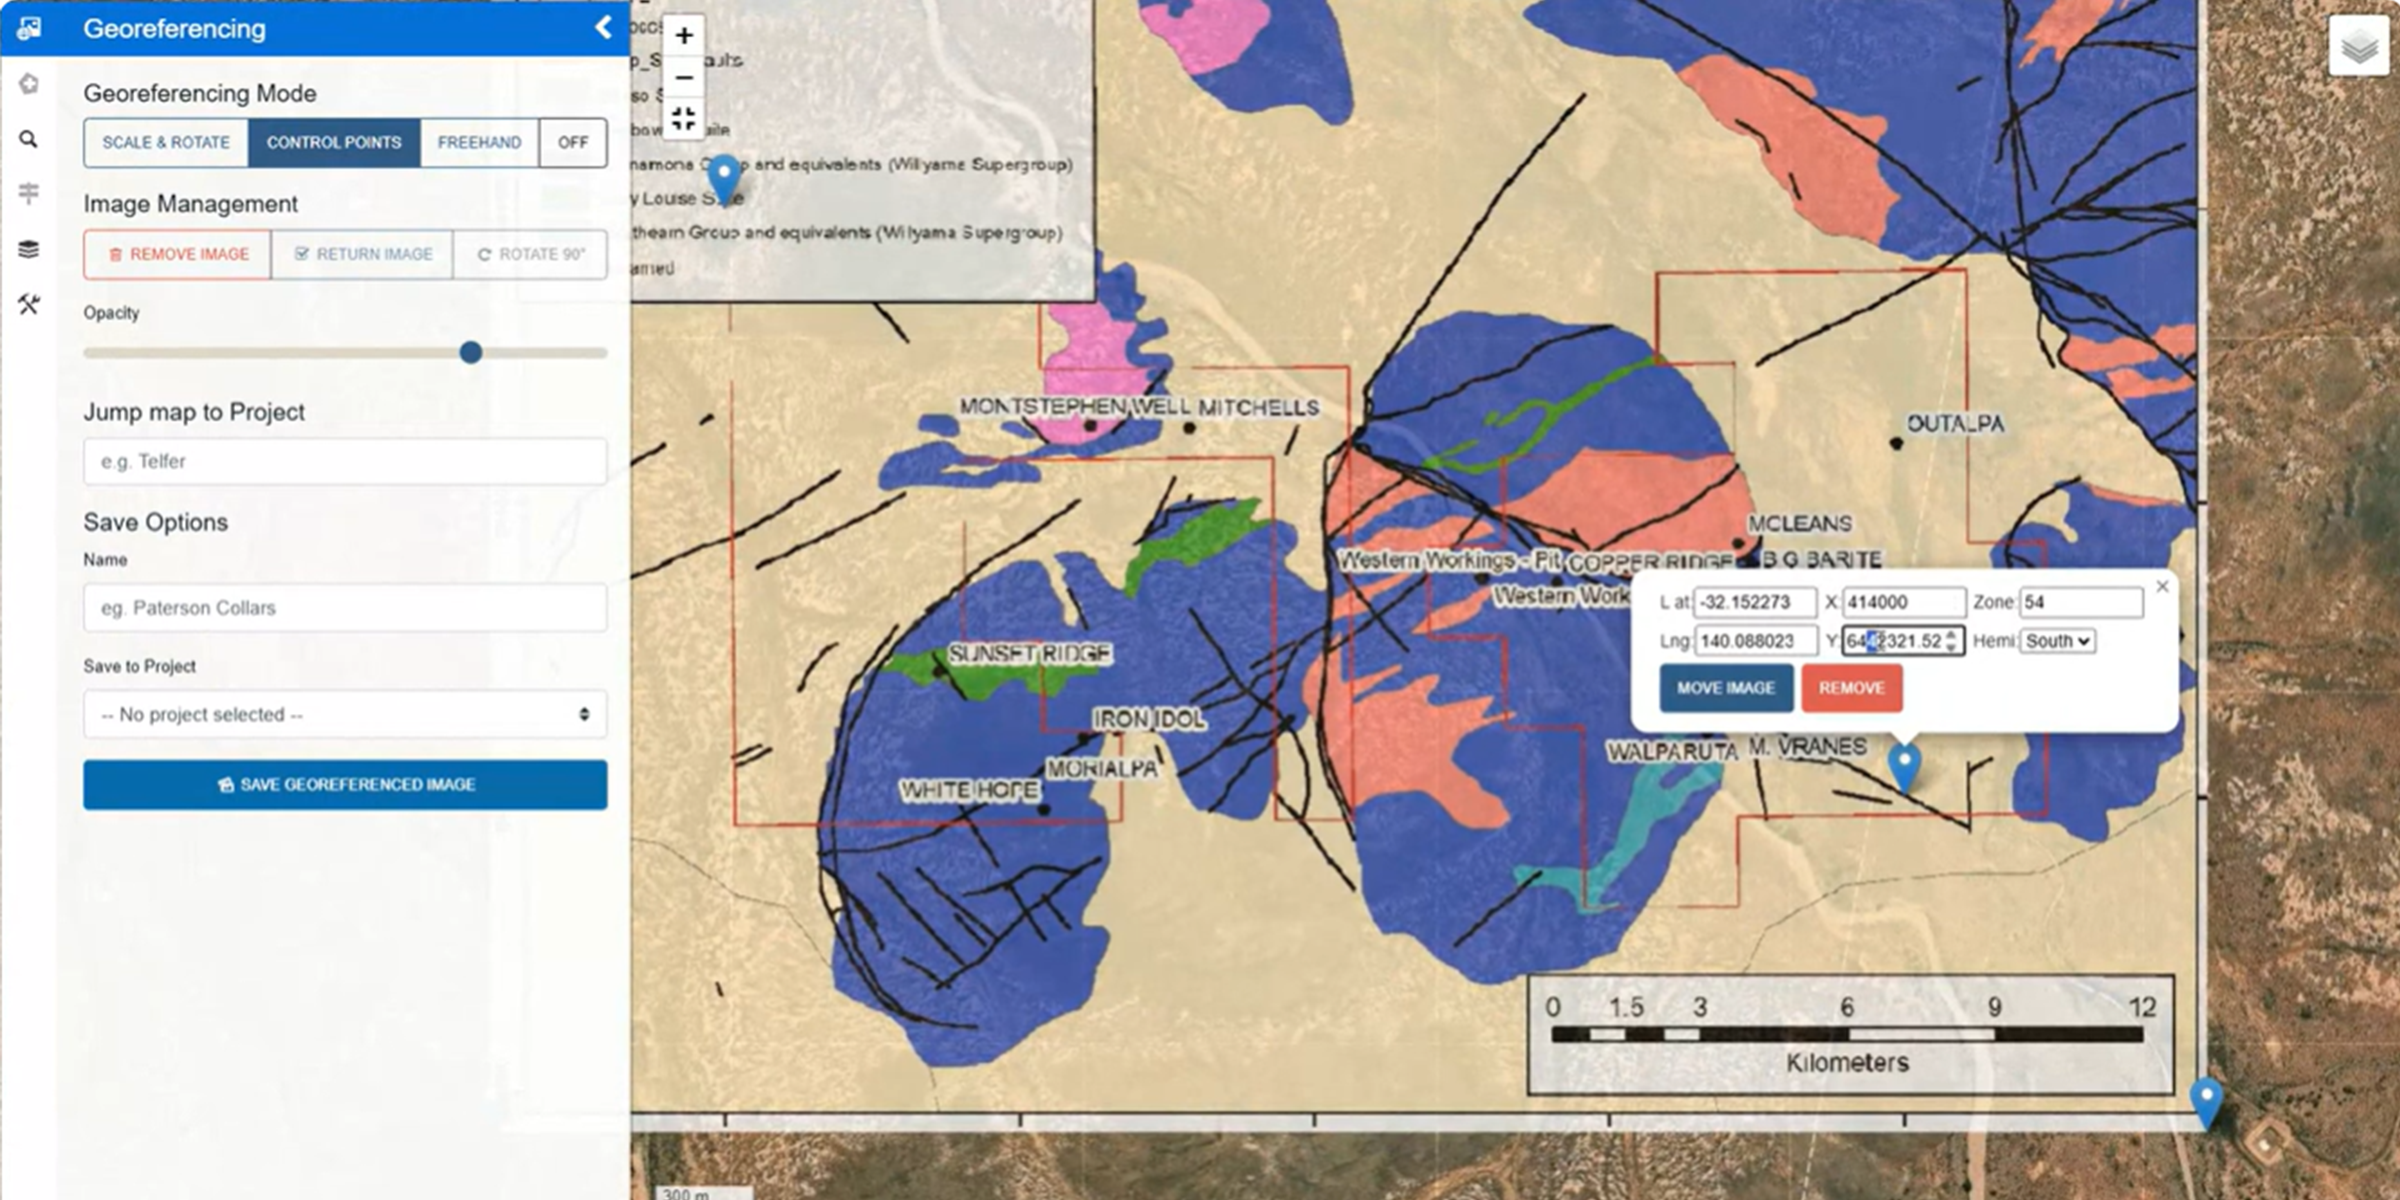Focus the Jump map to Project field
The height and width of the screenshot is (1200, 2400).
click(345, 461)
